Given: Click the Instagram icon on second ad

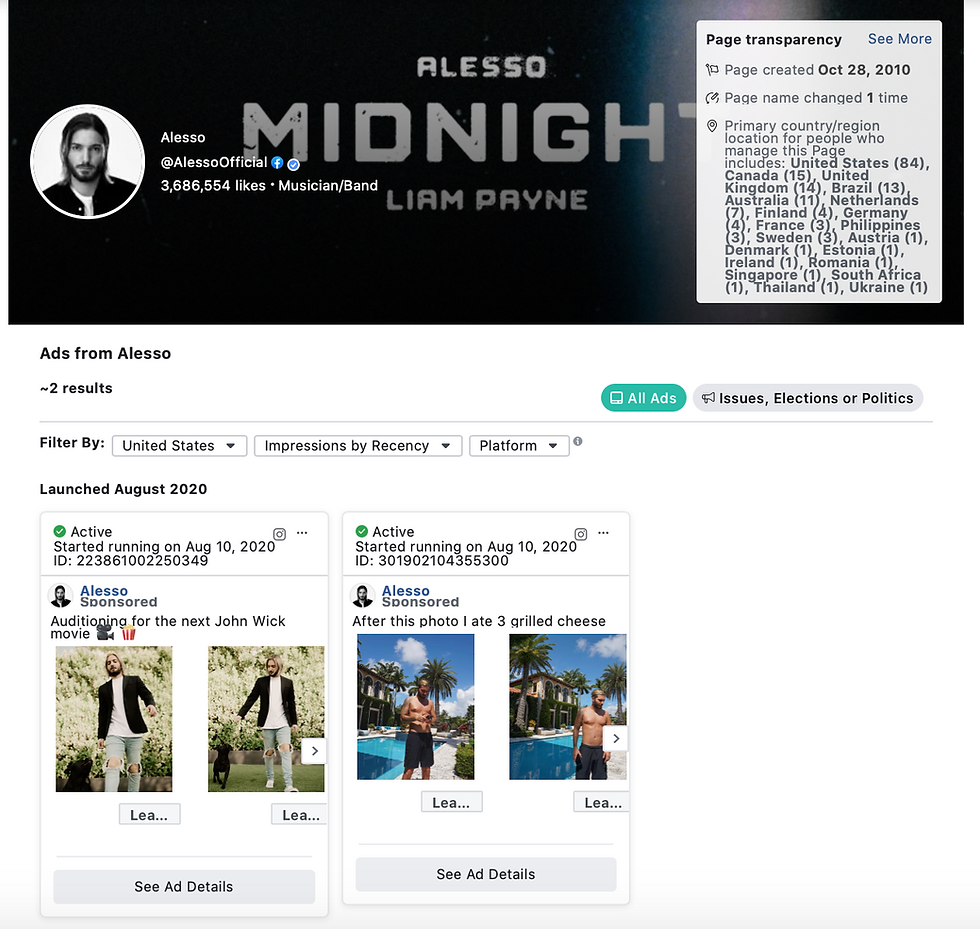Looking at the screenshot, I should click(x=581, y=534).
